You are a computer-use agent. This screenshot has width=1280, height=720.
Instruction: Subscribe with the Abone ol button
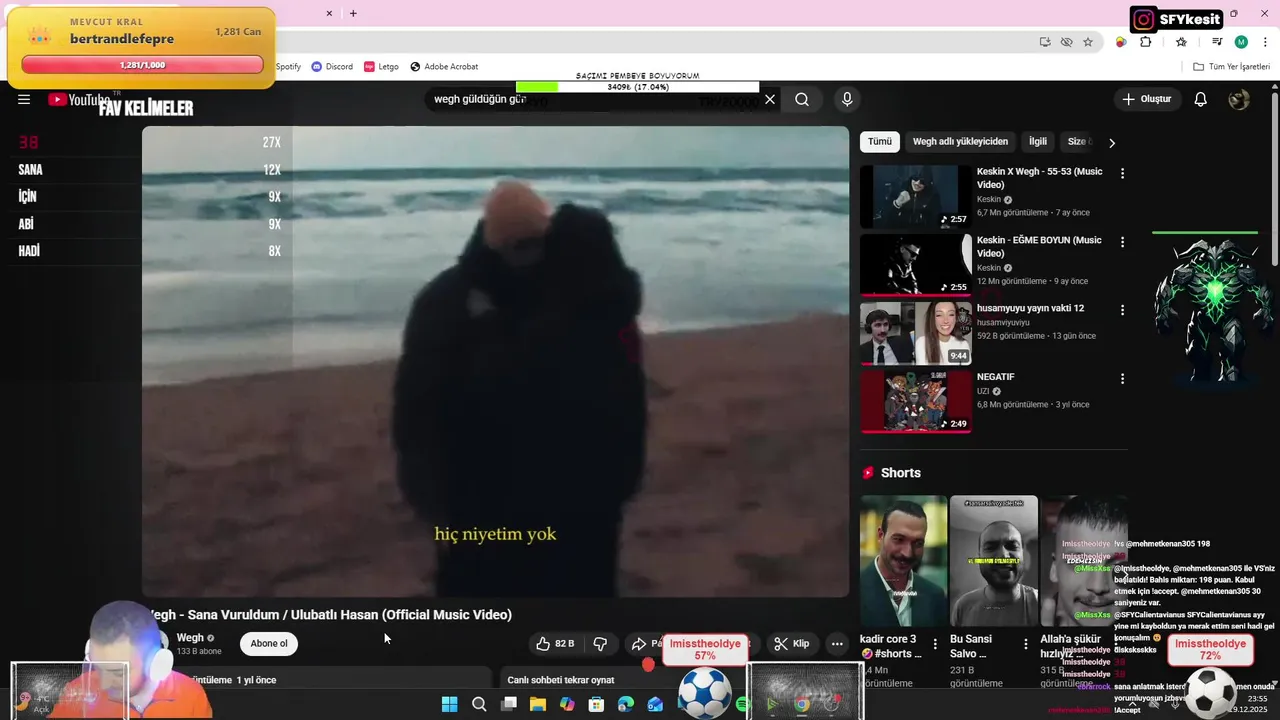click(269, 643)
